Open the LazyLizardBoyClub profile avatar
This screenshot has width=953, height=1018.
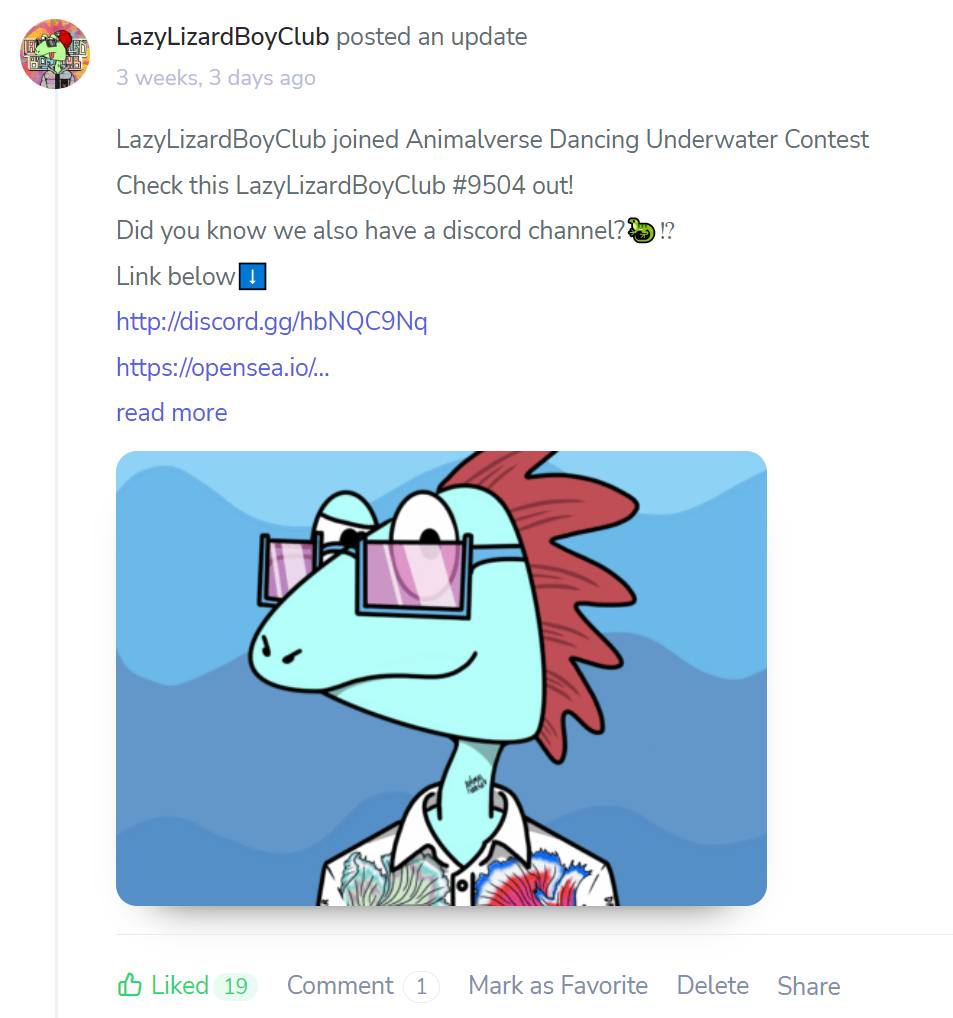click(x=55, y=54)
